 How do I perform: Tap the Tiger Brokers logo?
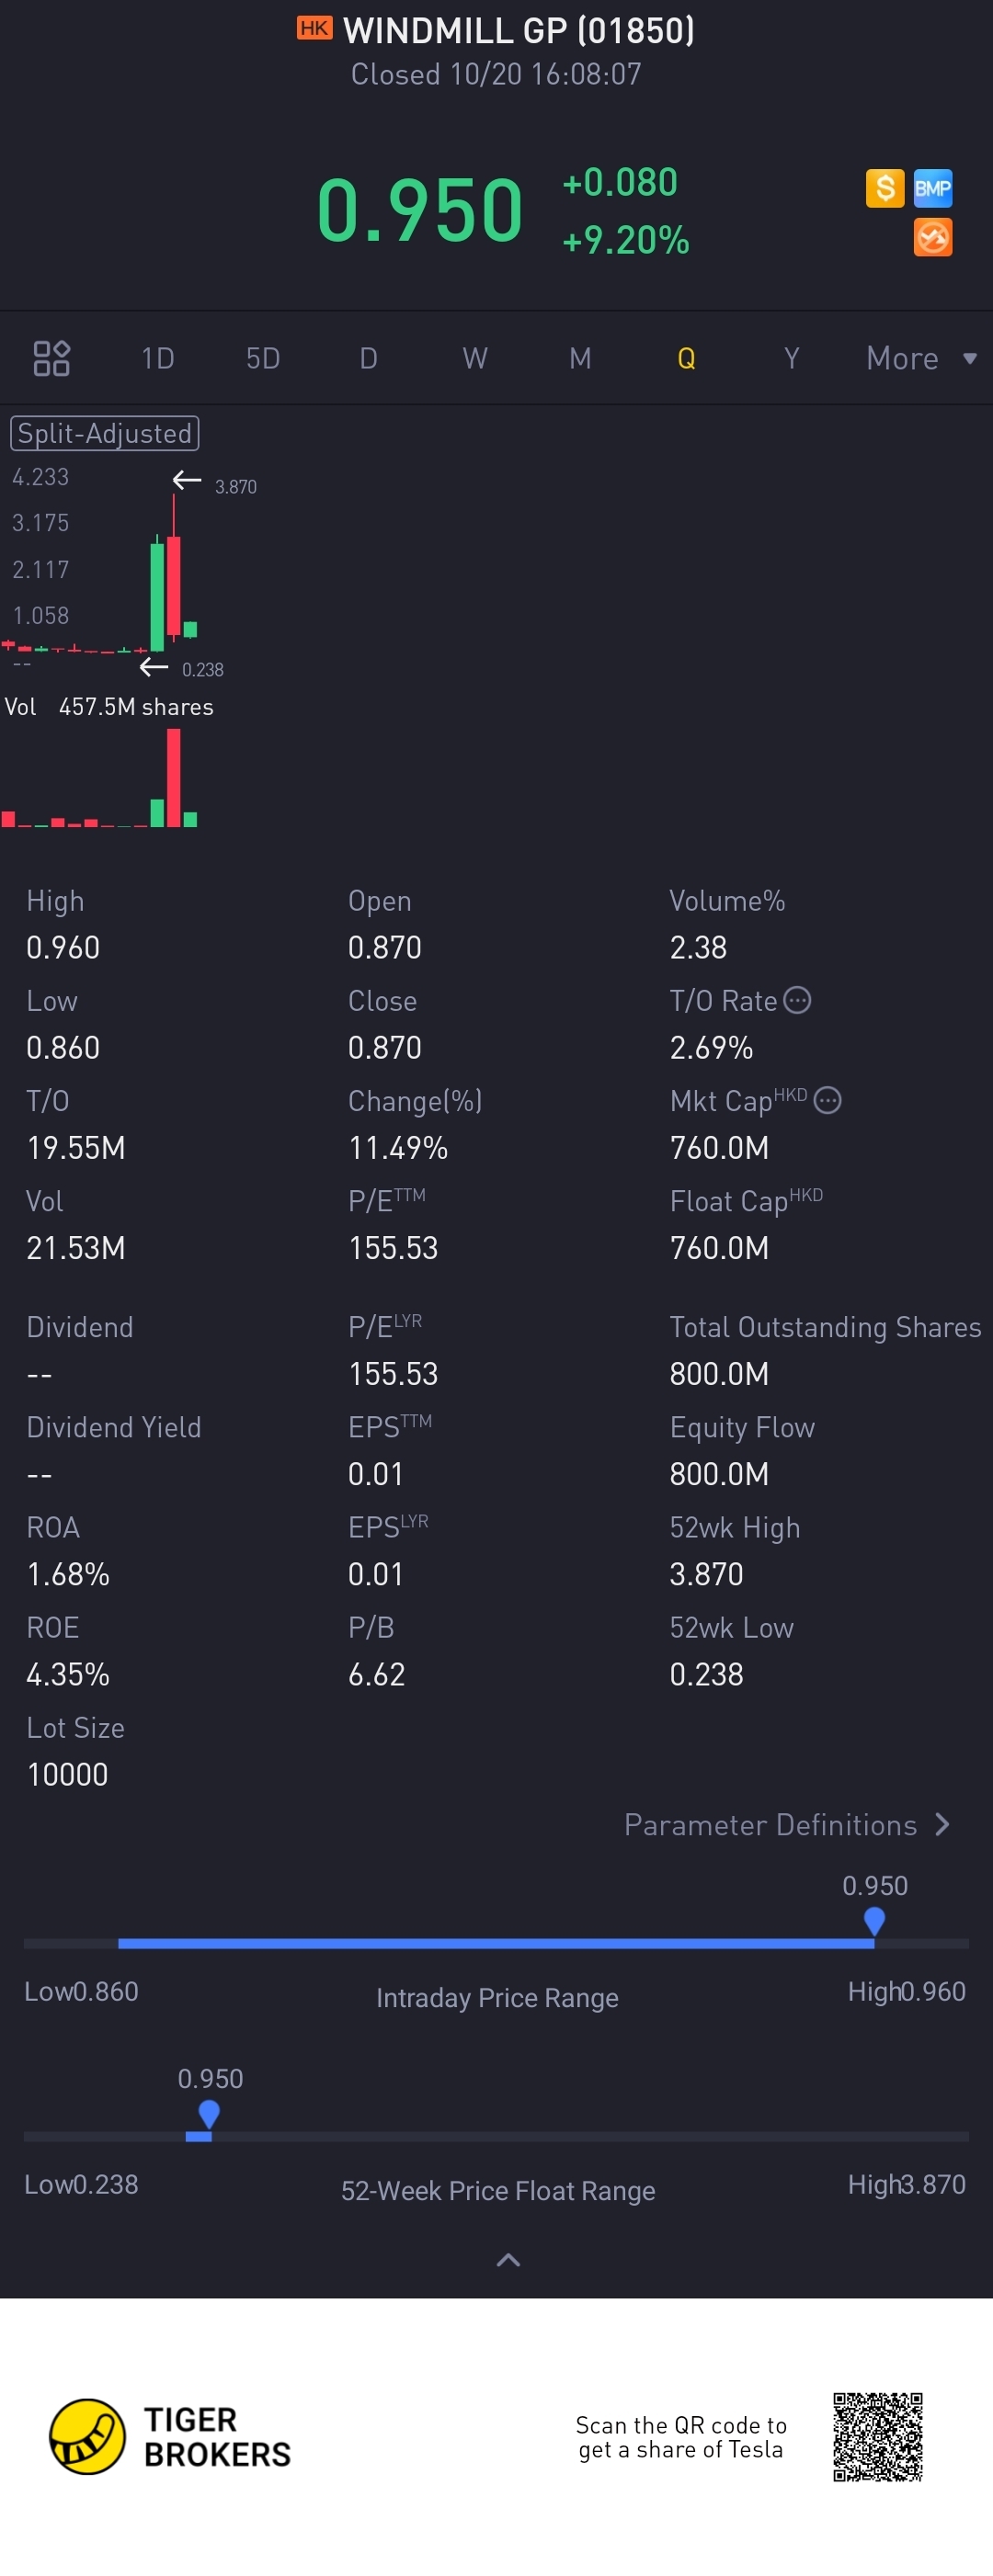pos(88,2436)
